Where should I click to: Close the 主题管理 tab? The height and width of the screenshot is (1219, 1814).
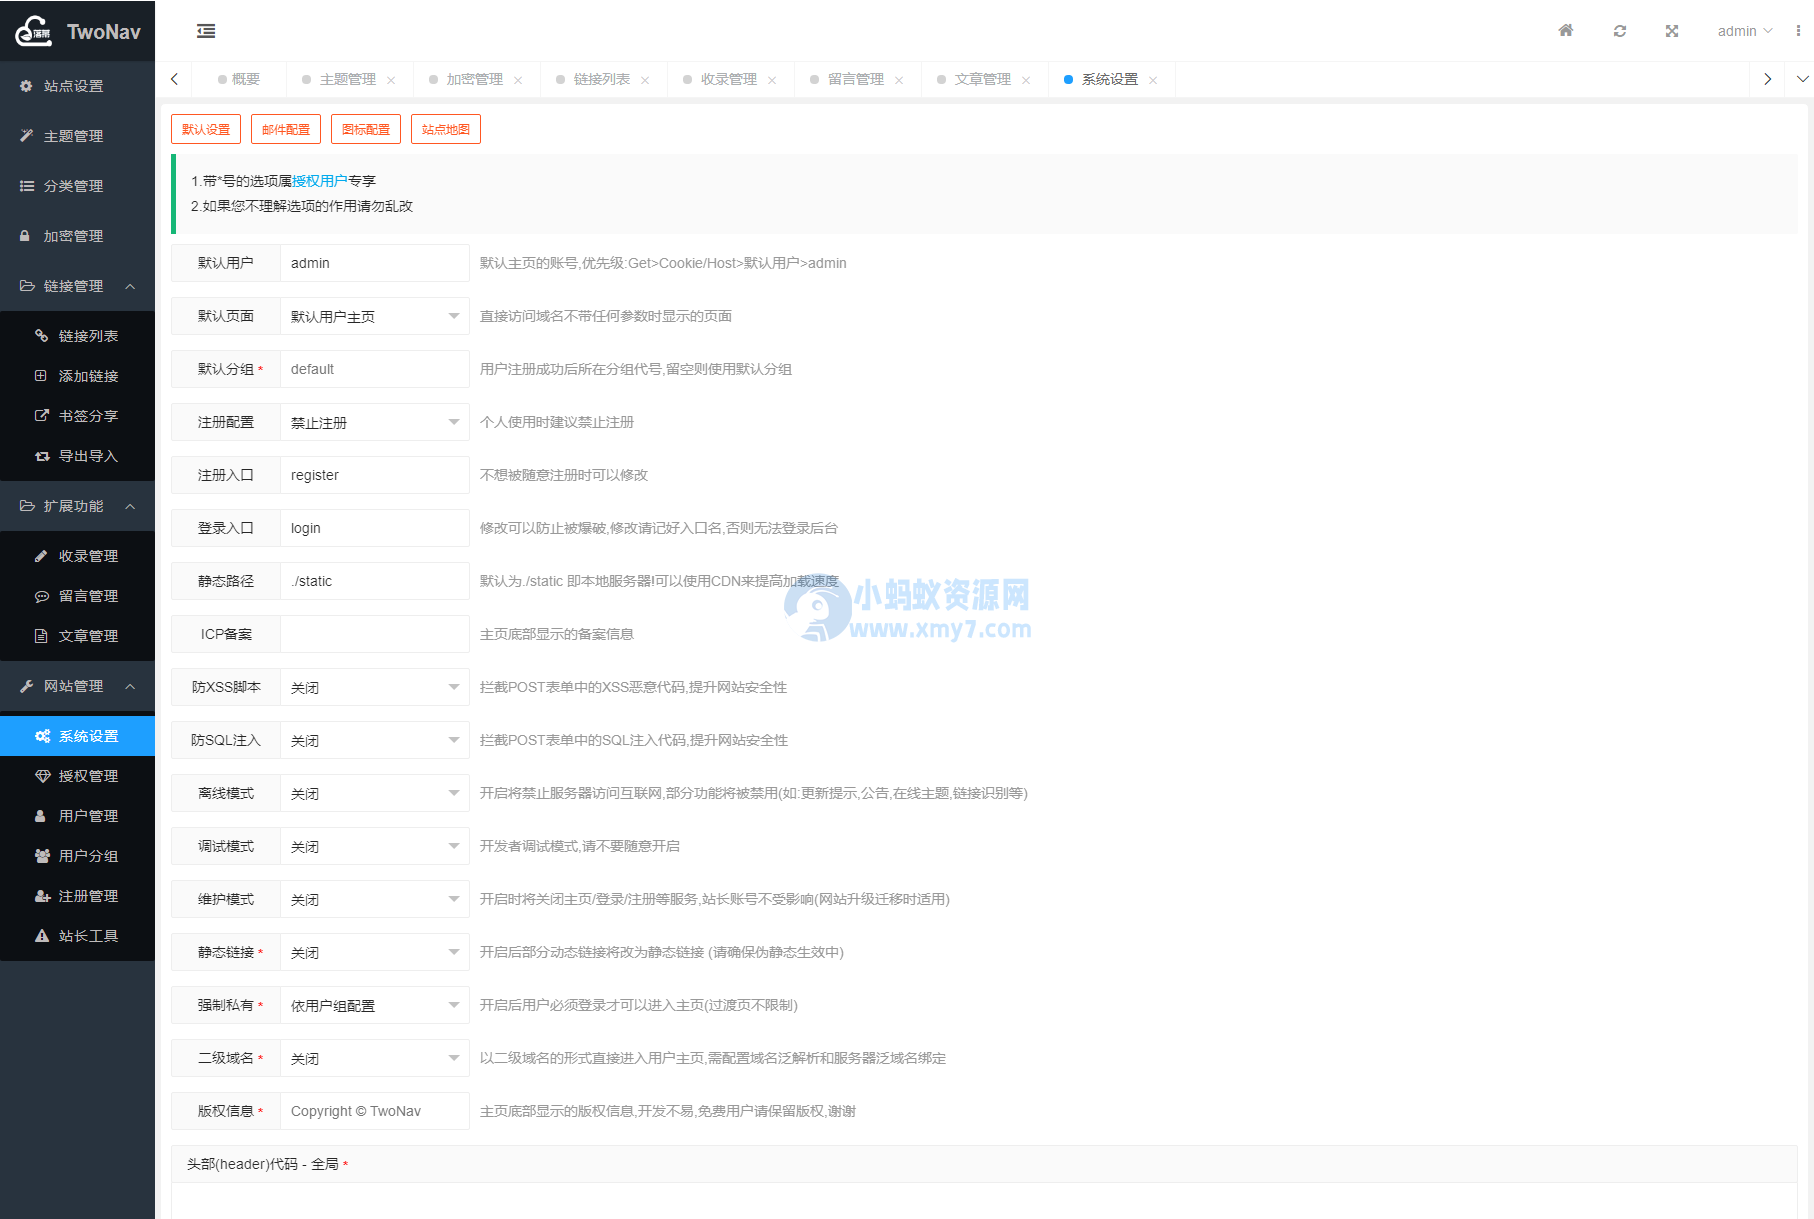(391, 80)
